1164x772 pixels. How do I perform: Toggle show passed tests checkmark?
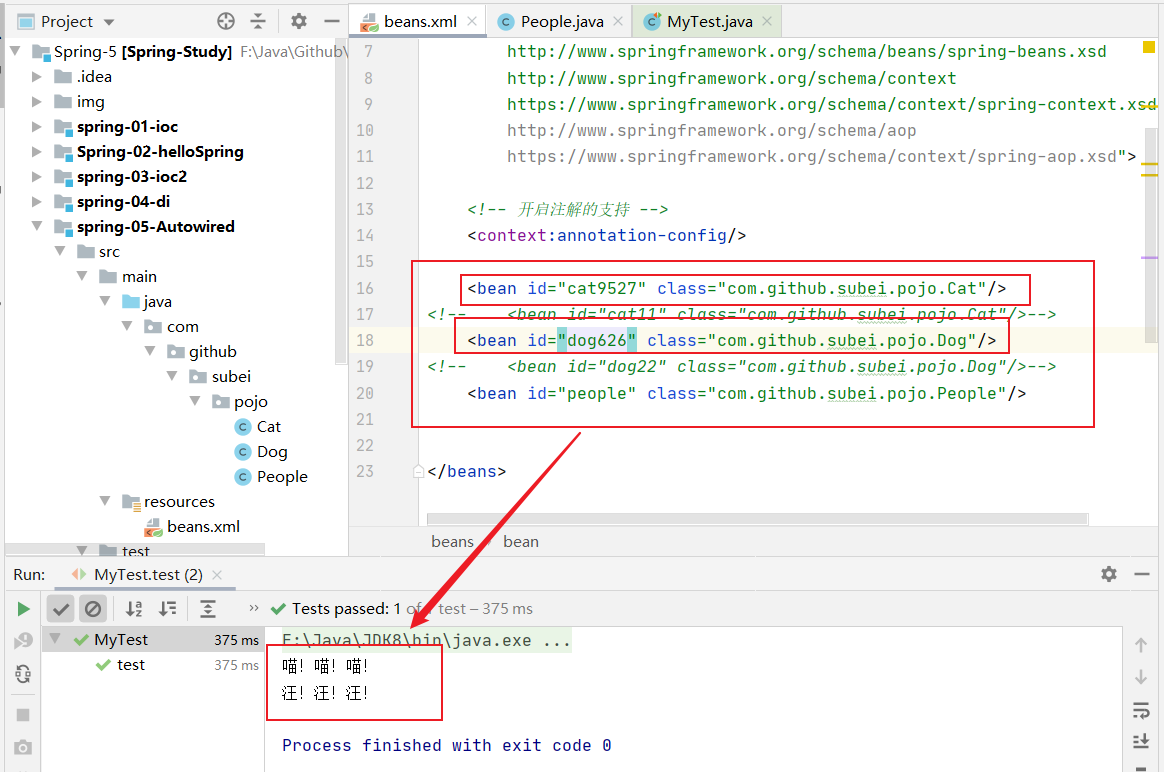pyautogui.click(x=61, y=609)
